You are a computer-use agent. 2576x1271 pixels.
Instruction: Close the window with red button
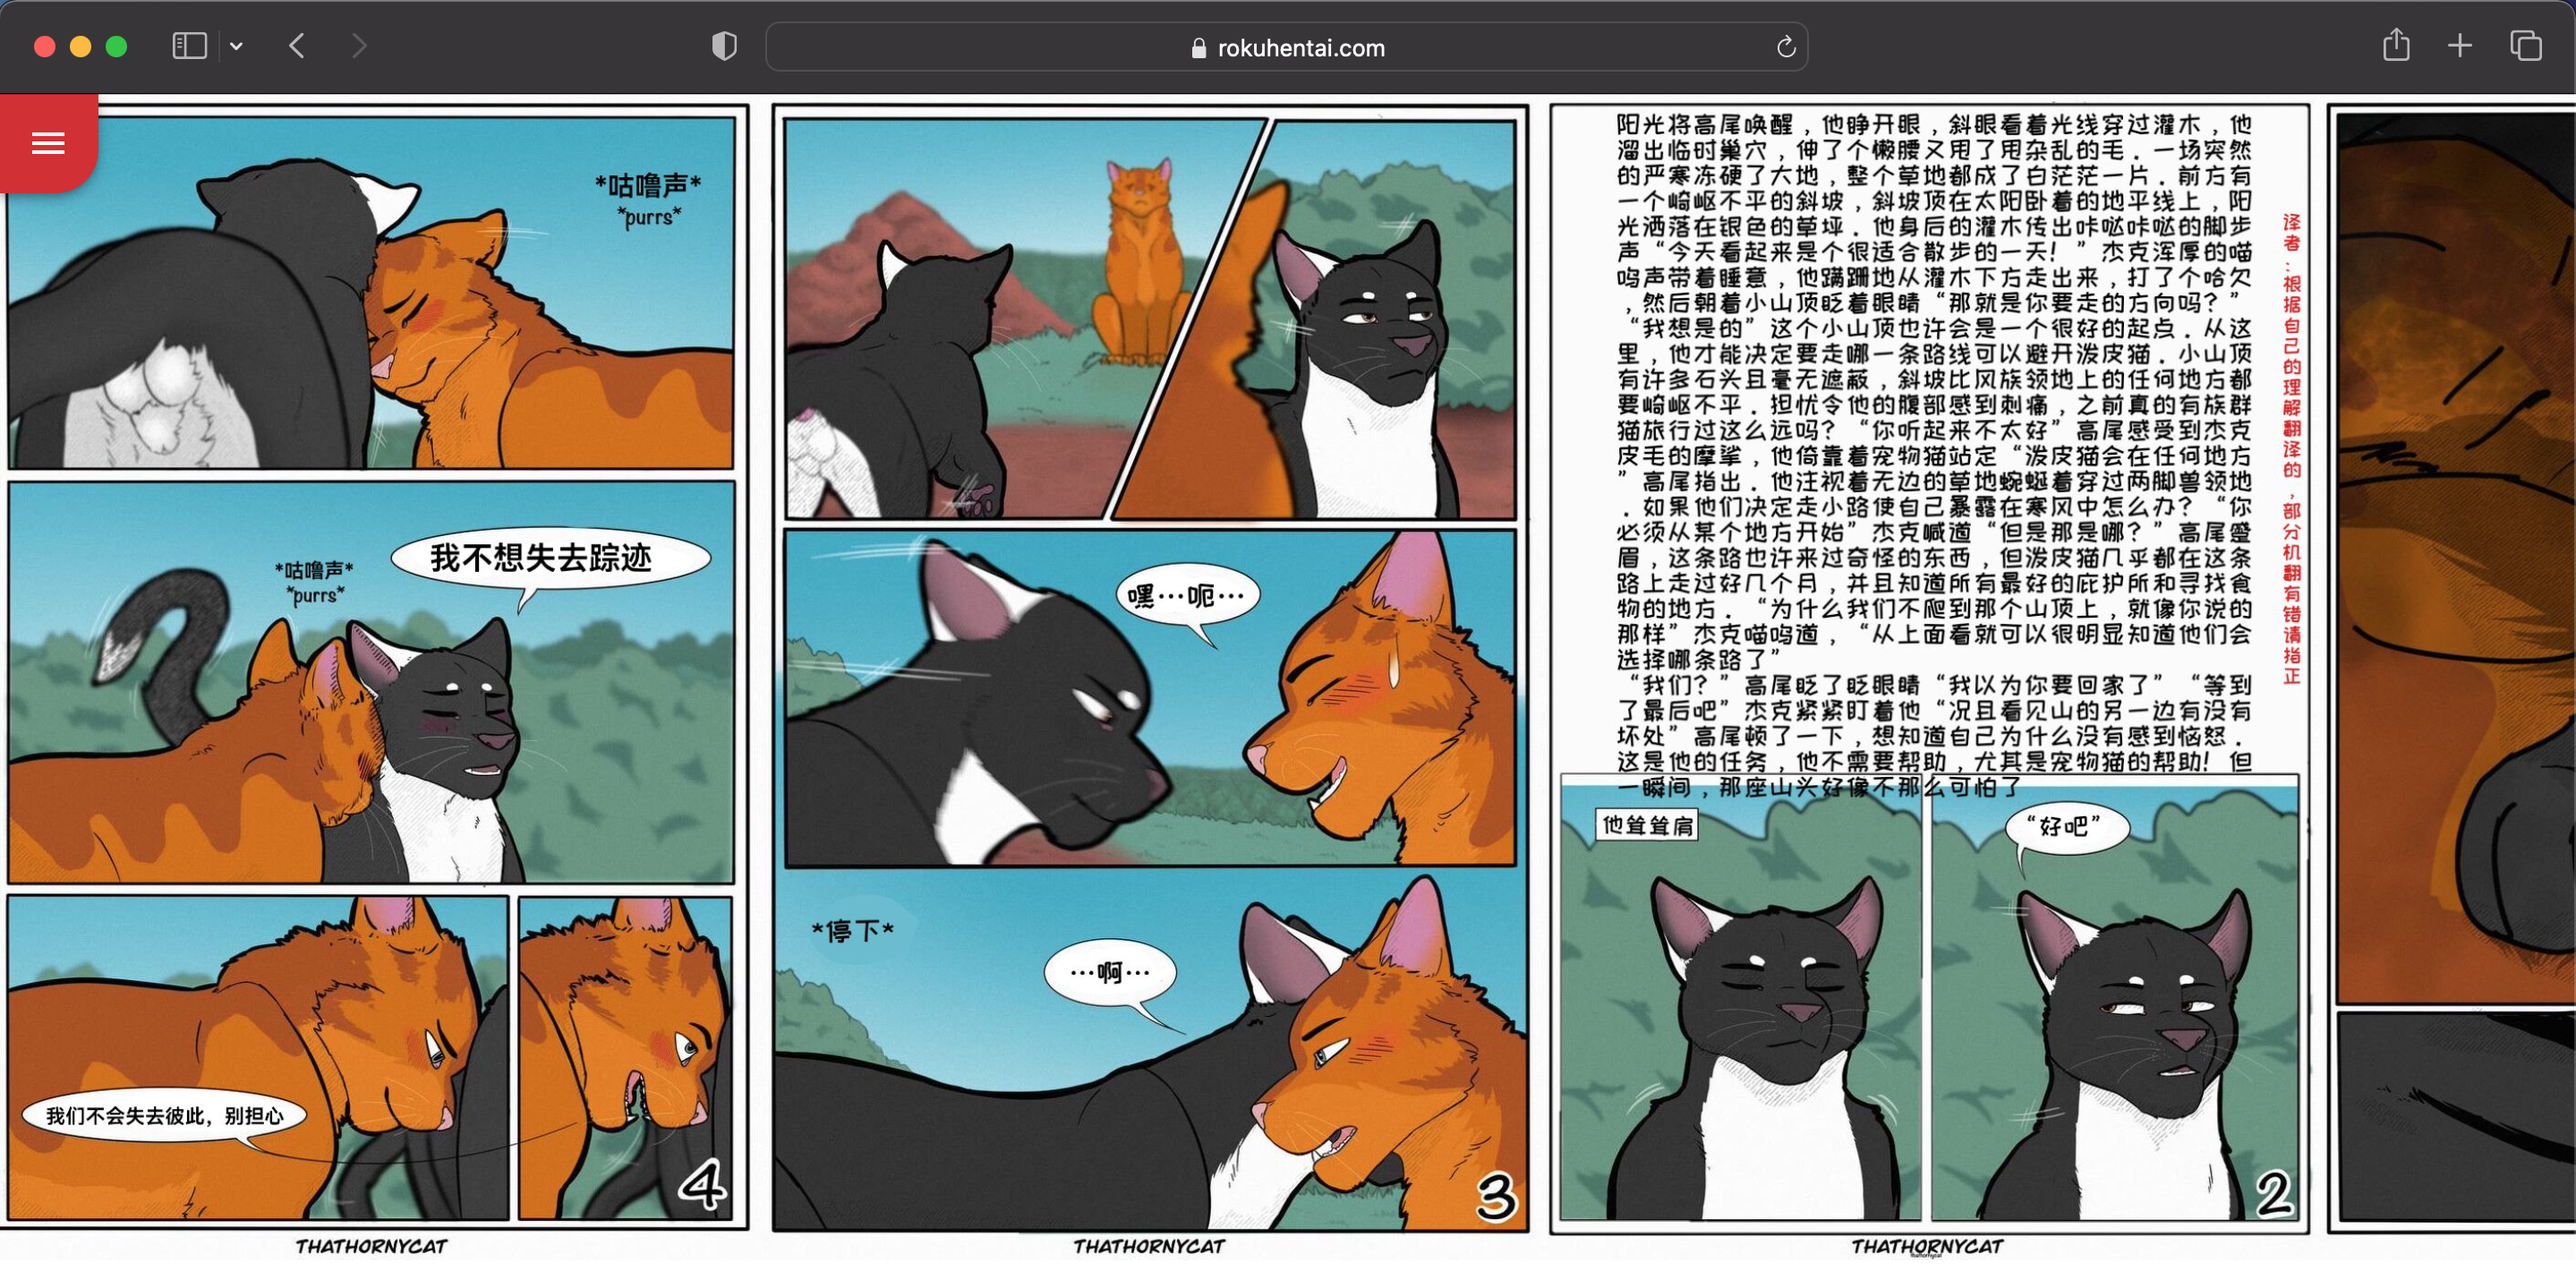[x=44, y=47]
